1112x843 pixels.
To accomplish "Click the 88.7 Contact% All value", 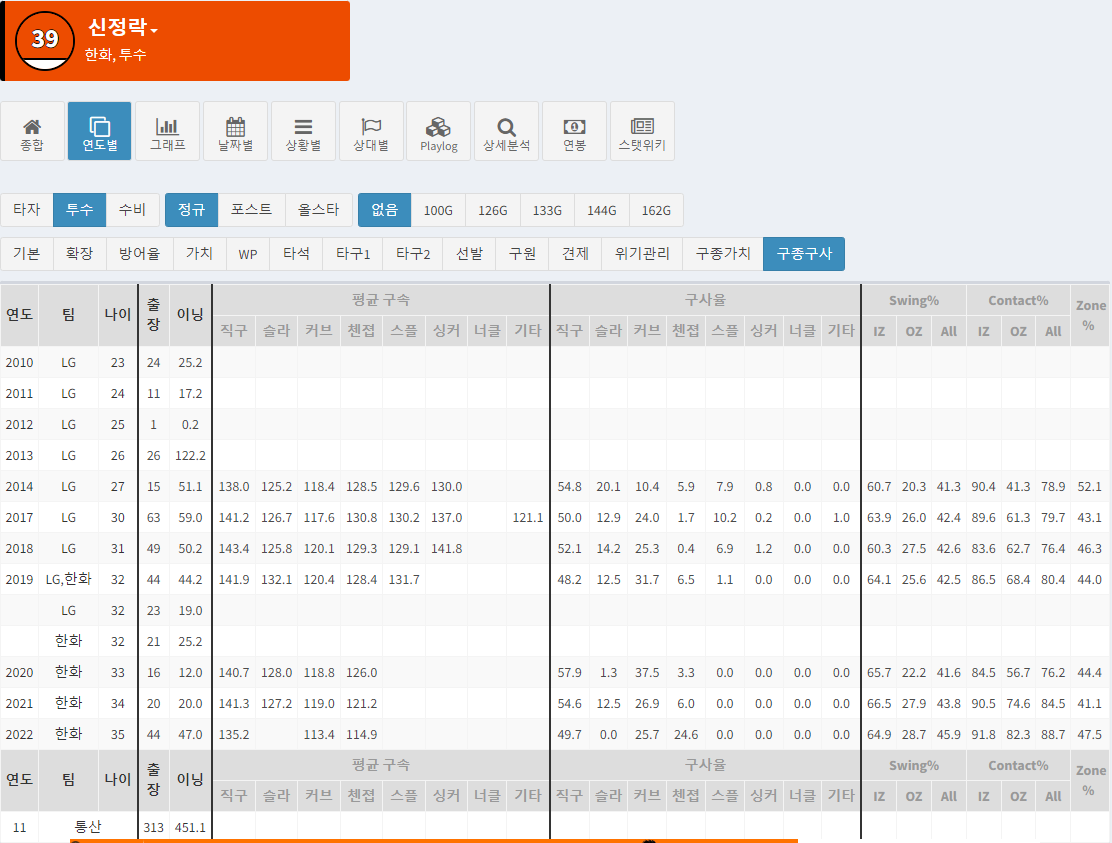I will 1053,735.
